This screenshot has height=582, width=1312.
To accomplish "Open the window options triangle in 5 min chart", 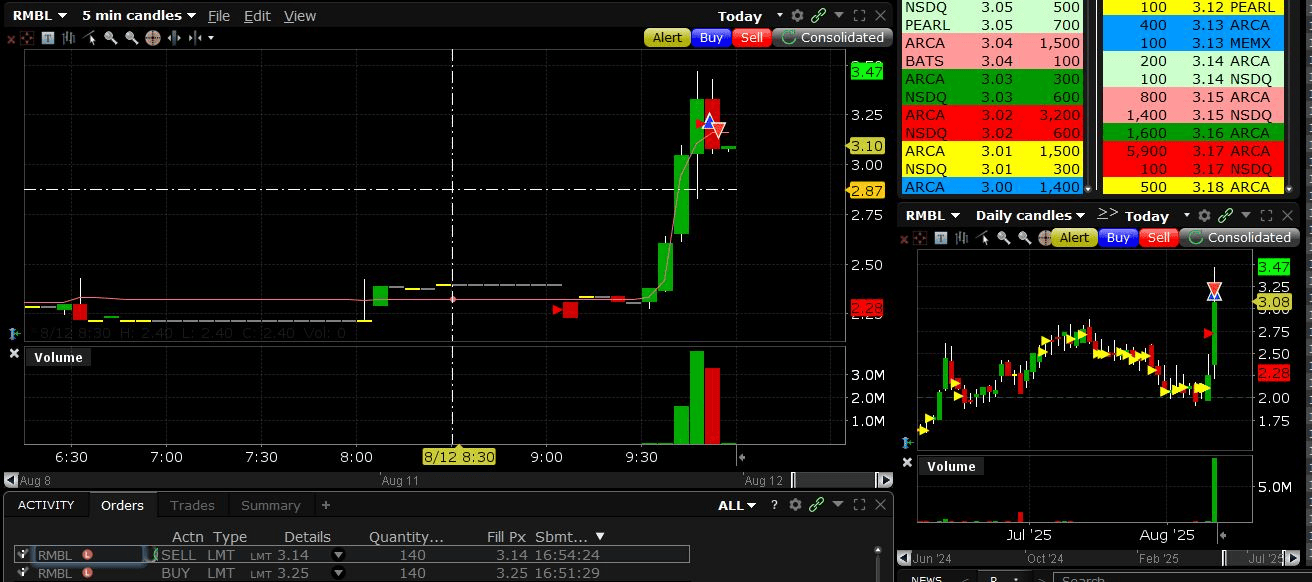I will coord(838,15).
